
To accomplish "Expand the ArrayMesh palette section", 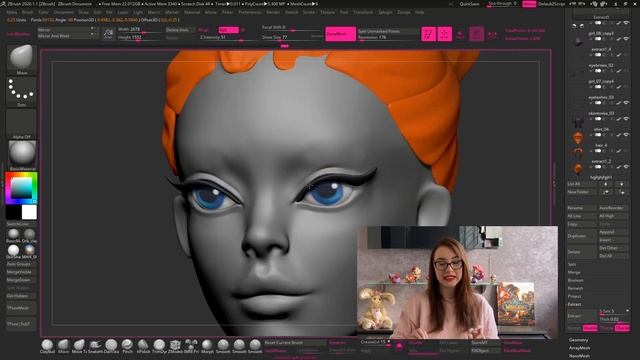I will pos(580,348).
